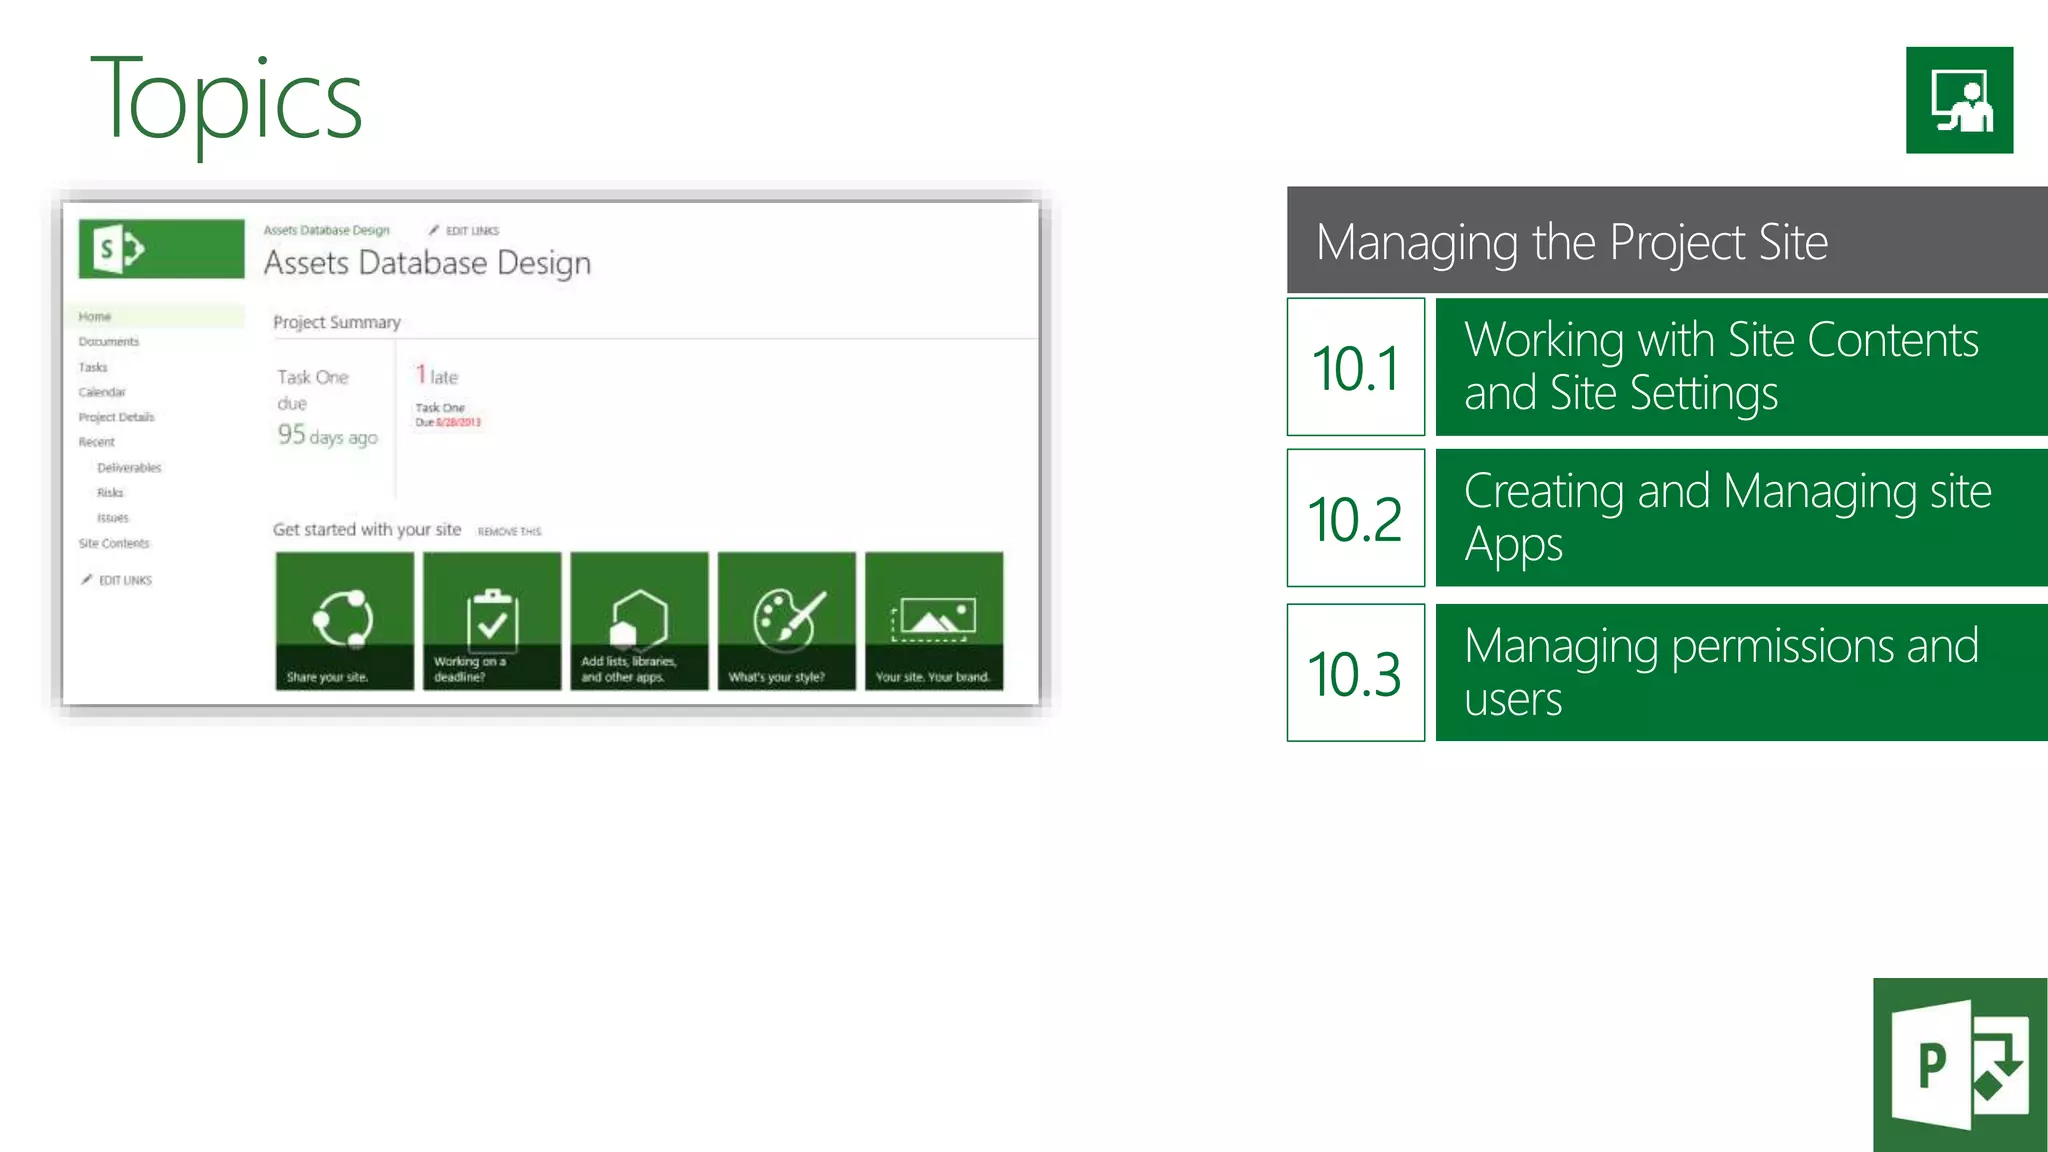Screen dimensions: 2048x1152
Task: Select the Managing the Project Site header
Action: pos(1667,240)
